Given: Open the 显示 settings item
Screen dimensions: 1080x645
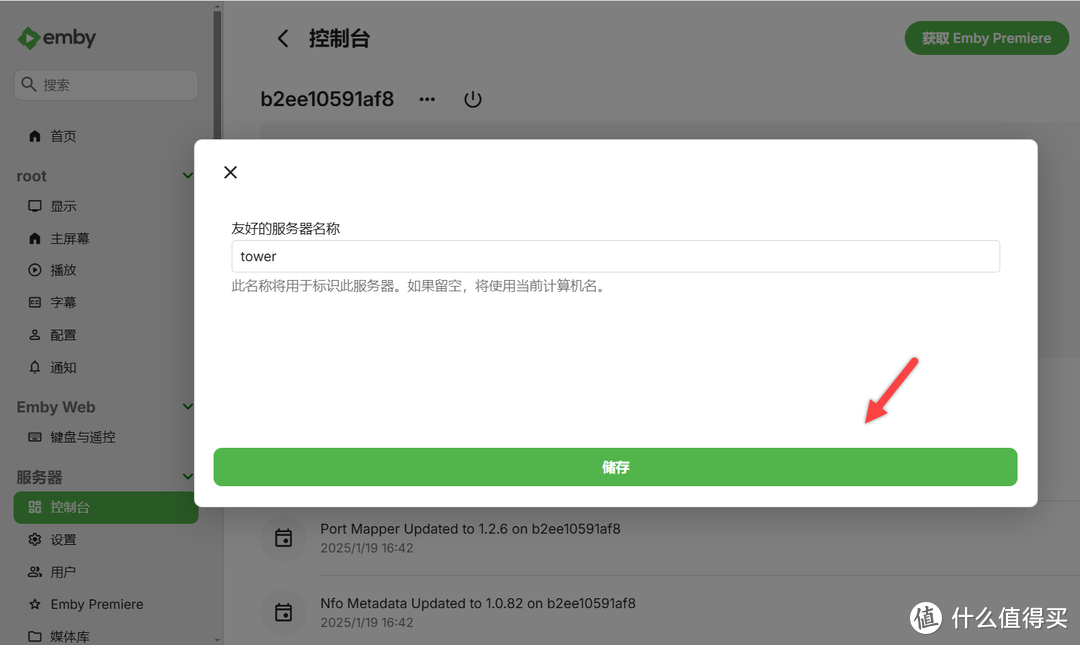Looking at the screenshot, I should (x=106, y=206).
